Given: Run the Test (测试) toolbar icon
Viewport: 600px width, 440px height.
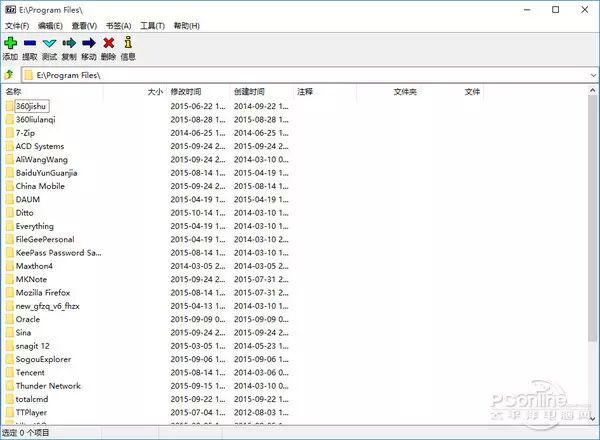Looking at the screenshot, I should pyautogui.click(x=49, y=44).
